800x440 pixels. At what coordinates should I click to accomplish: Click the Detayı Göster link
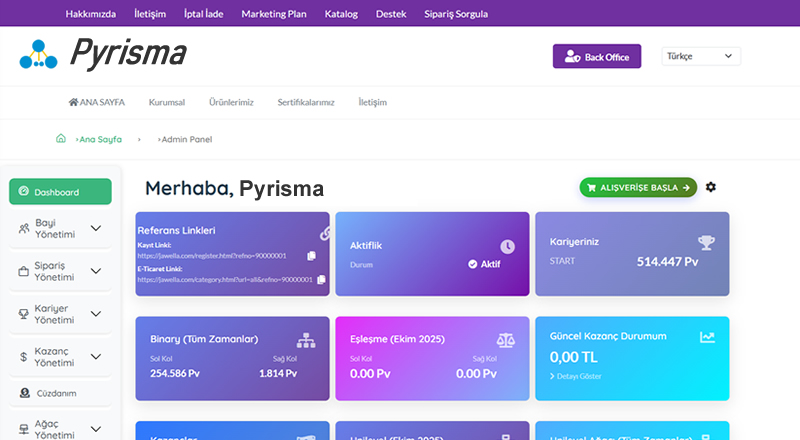580,375
